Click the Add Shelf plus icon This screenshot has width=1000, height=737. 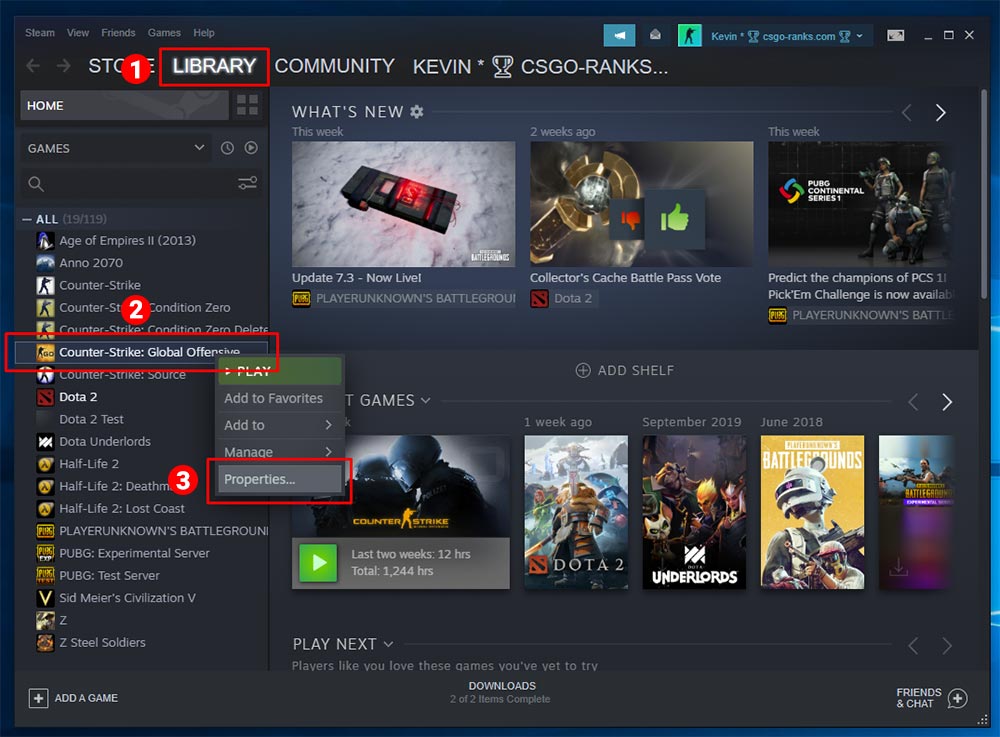pyautogui.click(x=583, y=370)
